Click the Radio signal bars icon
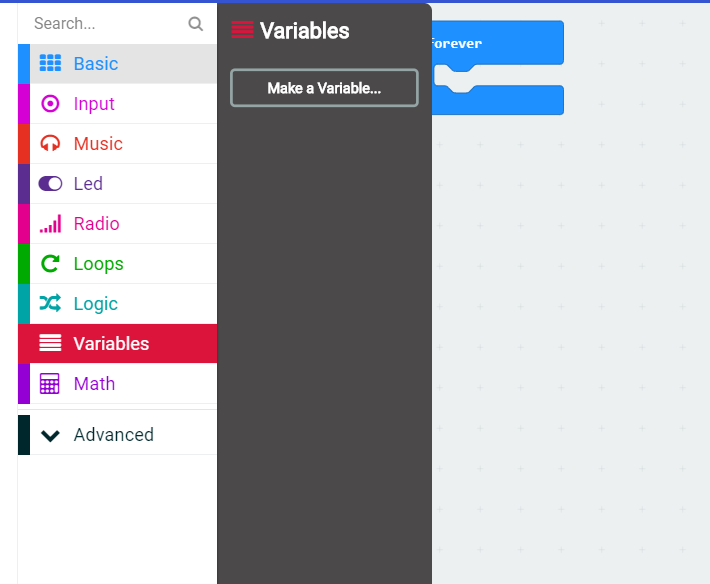 [50, 223]
